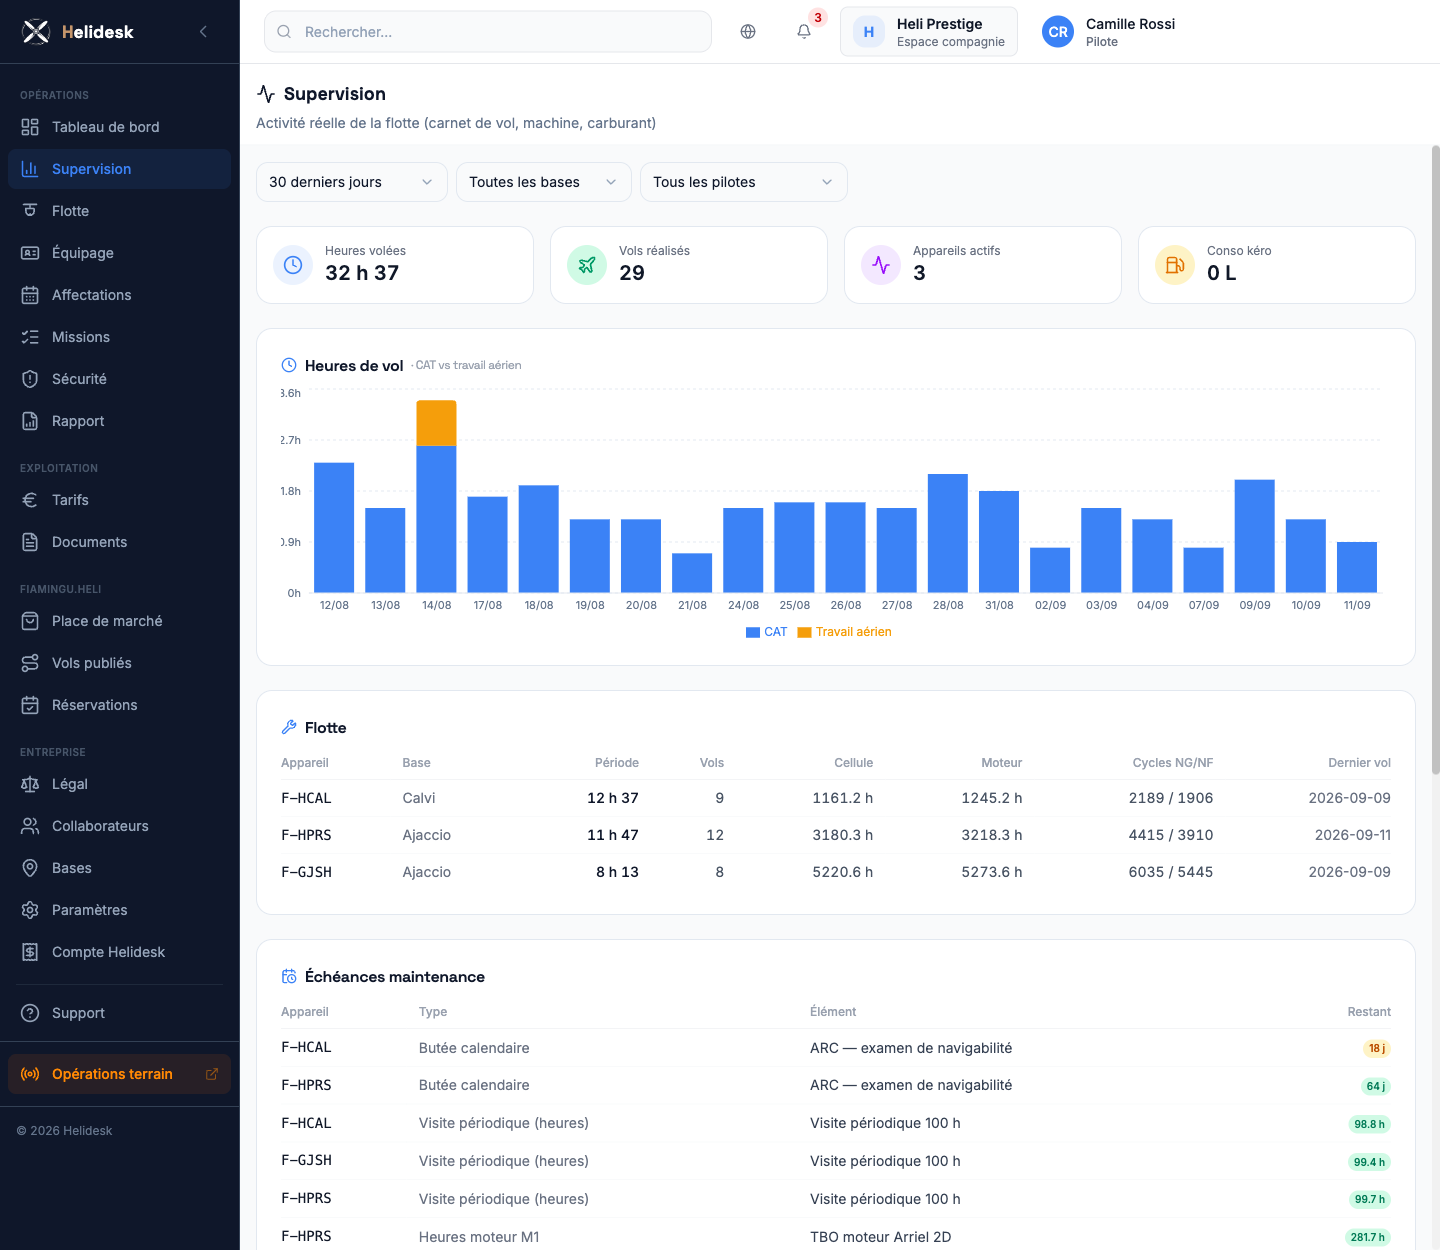Click the Sécurité shield icon
The image size is (1440, 1250).
(30, 379)
